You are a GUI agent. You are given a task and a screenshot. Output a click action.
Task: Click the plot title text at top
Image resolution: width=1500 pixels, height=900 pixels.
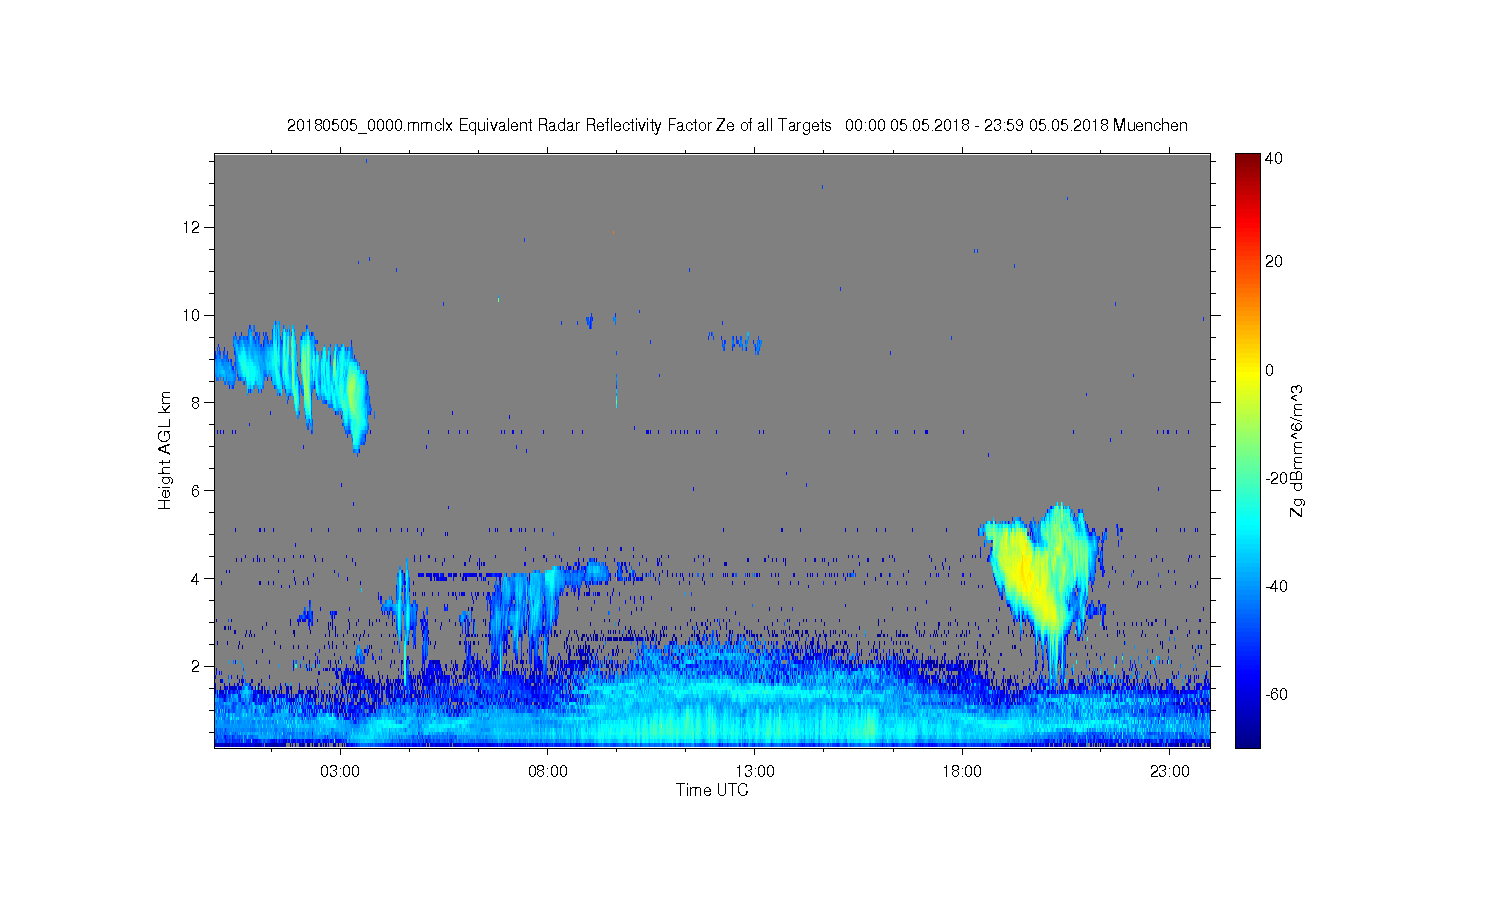(737, 126)
